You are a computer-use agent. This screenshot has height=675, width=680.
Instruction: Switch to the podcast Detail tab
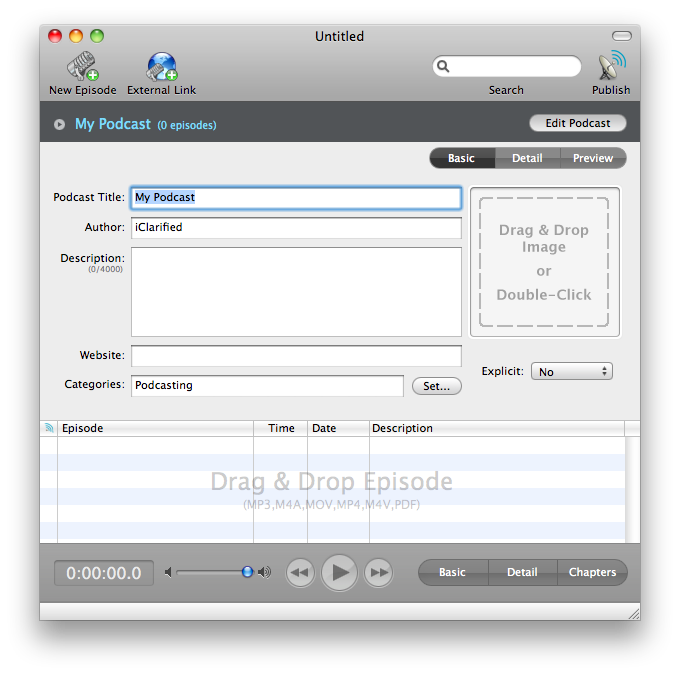527,158
